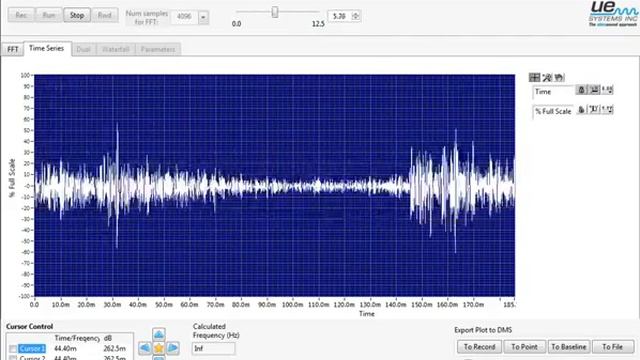Select the zoom magnifier tool in graph palette
The image size is (640, 360).
[x=547, y=77]
